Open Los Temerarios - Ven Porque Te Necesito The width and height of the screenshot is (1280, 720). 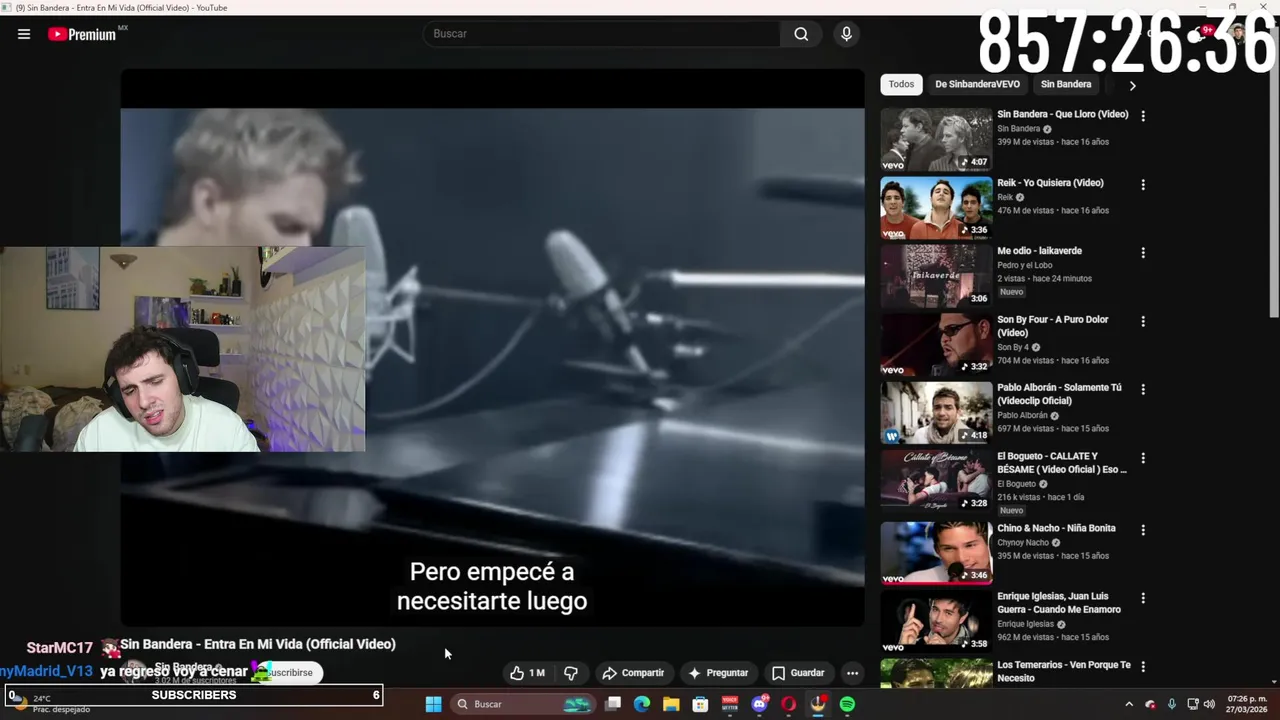[x=1063, y=671]
